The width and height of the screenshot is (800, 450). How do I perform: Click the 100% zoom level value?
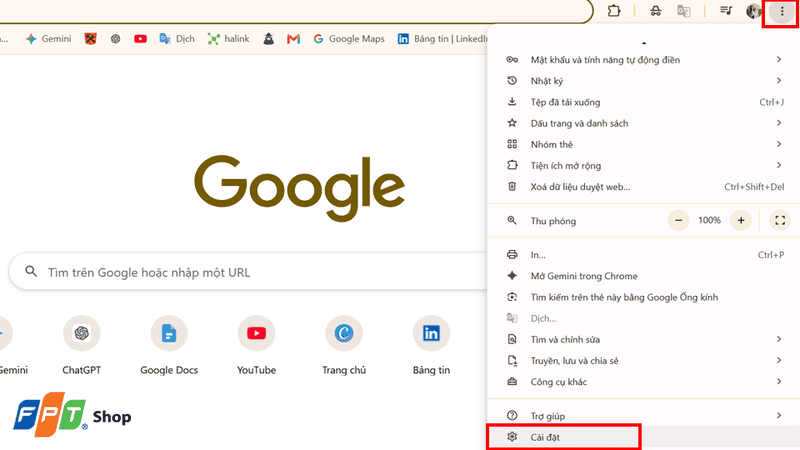tap(709, 220)
